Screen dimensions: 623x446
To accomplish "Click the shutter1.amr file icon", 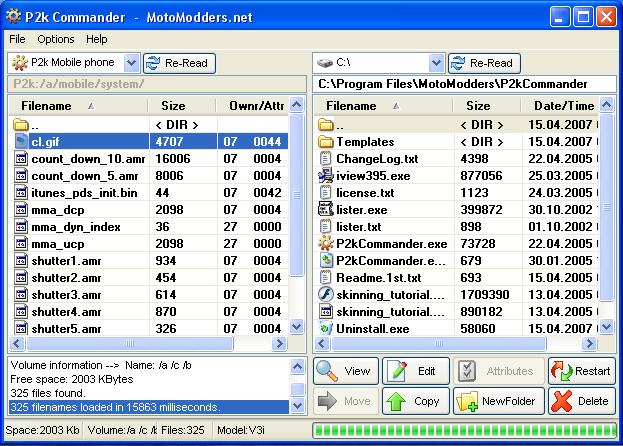I will click(21, 261).
